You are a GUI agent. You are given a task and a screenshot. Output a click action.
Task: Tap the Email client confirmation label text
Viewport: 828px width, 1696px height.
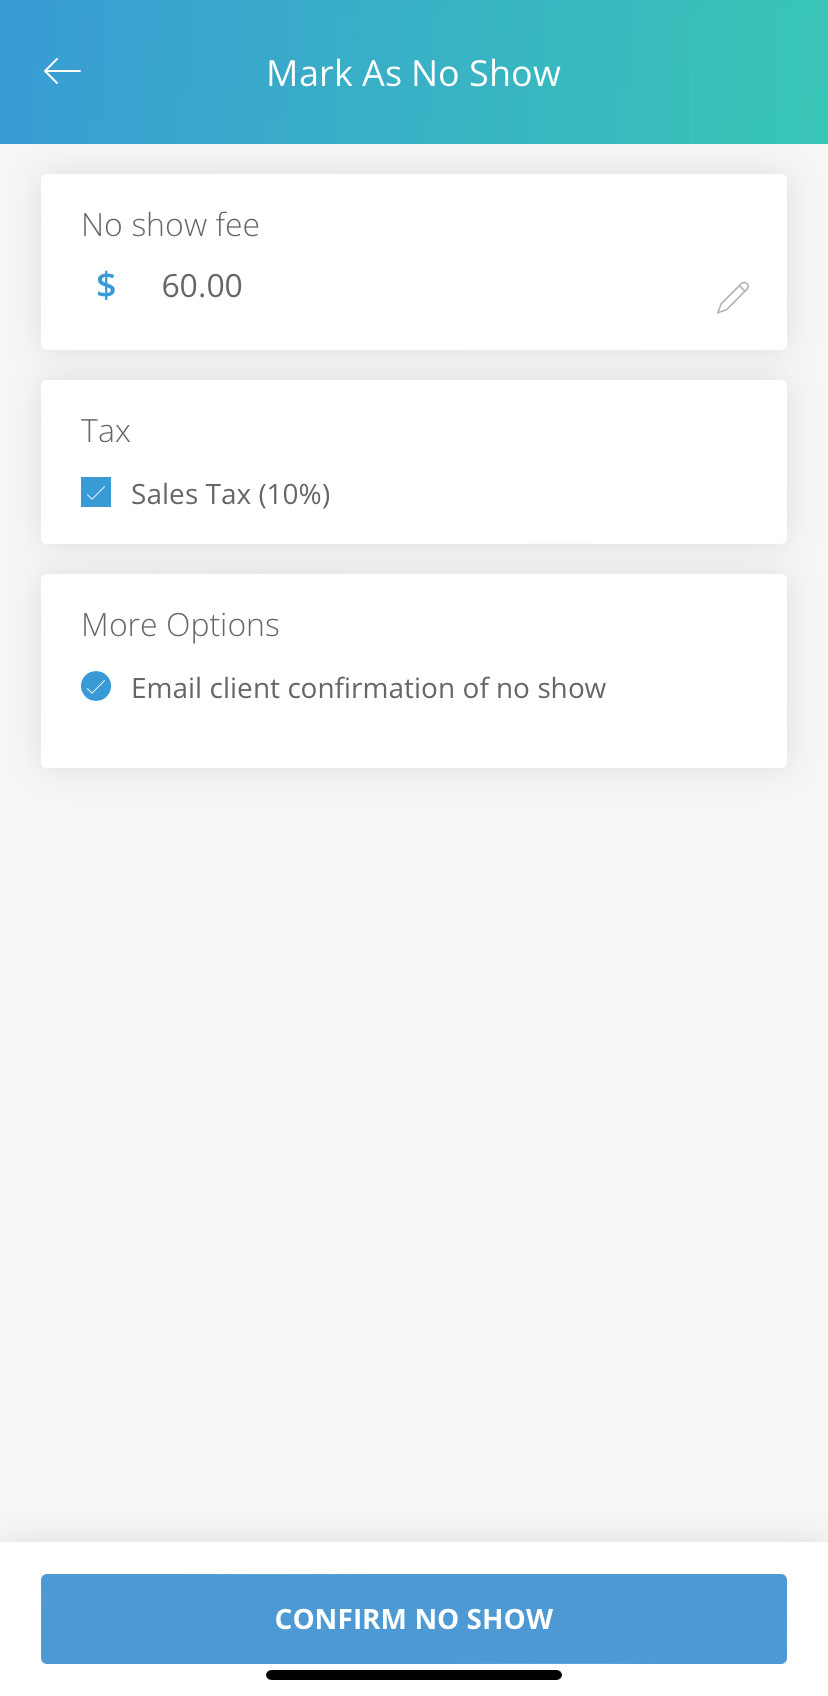pyautogui.click(x=368, y=688)
